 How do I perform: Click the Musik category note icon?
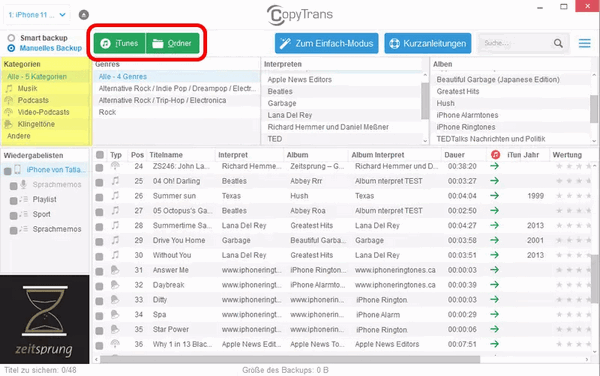click(x=9, y=88)
